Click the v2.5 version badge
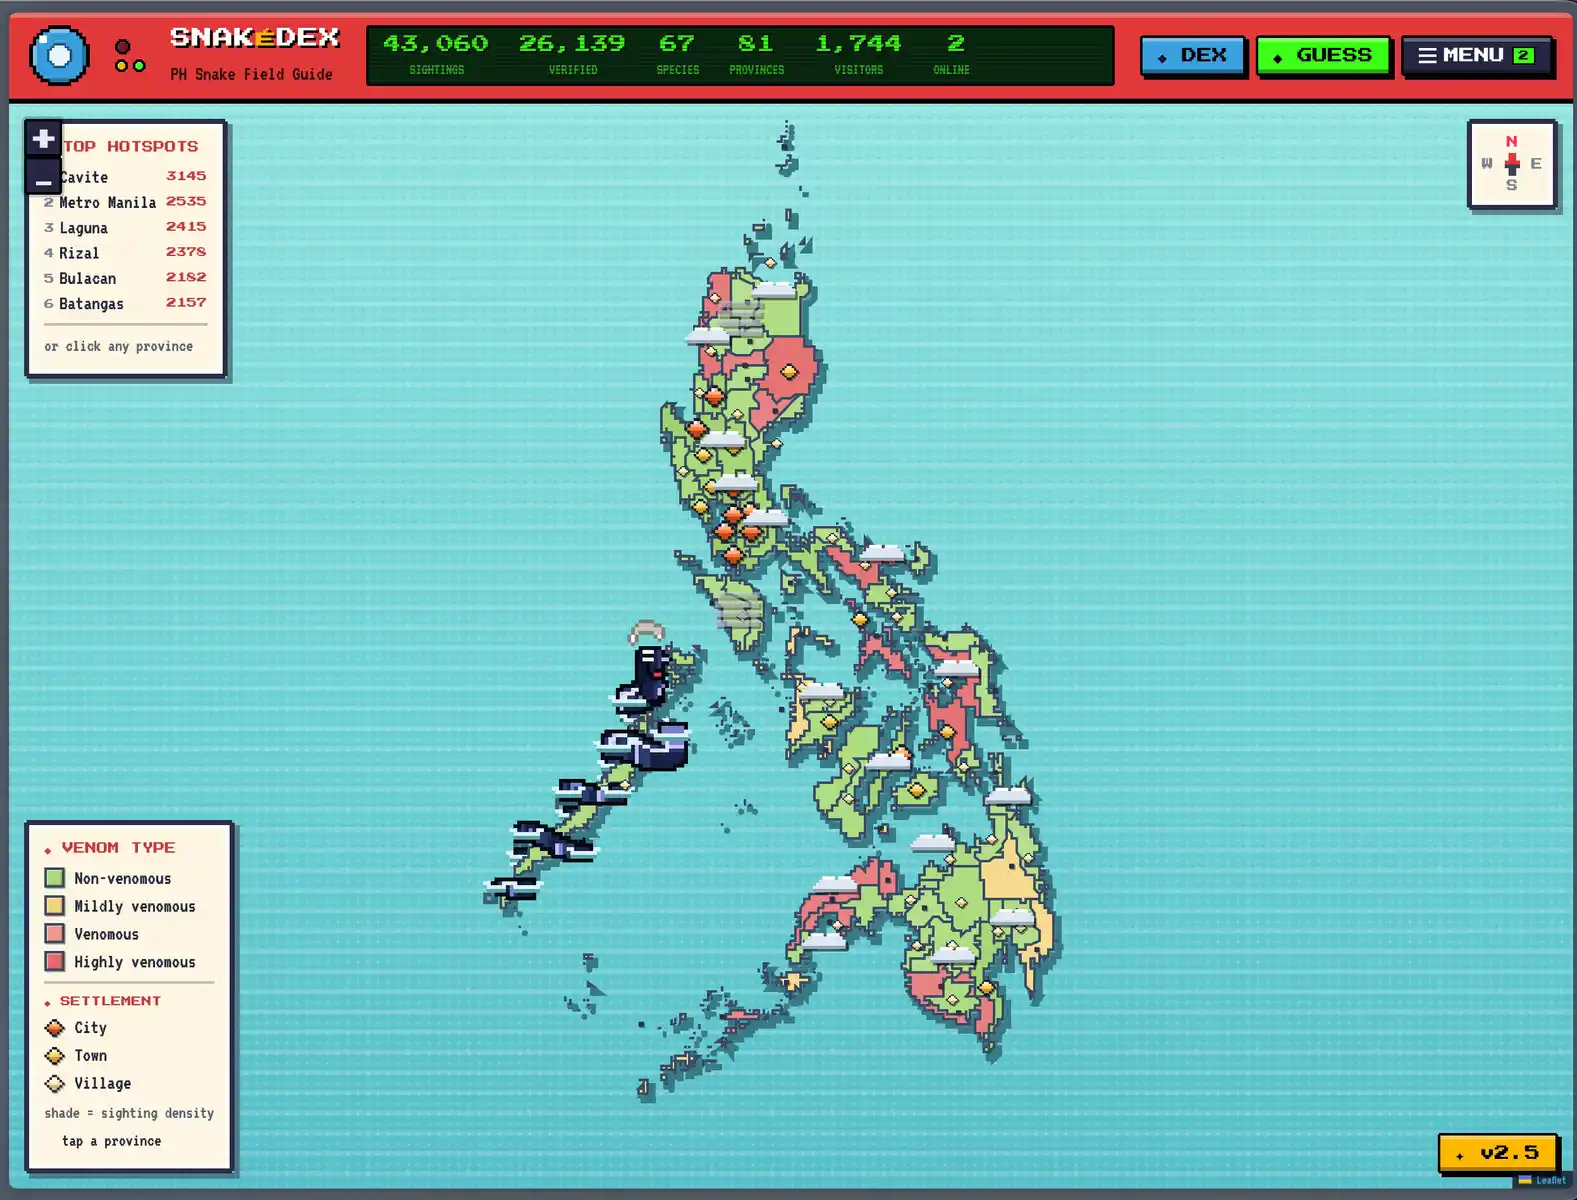Image resolution: width=1577 pixels, height=1200 pixels. (x=1497, y=1153)
